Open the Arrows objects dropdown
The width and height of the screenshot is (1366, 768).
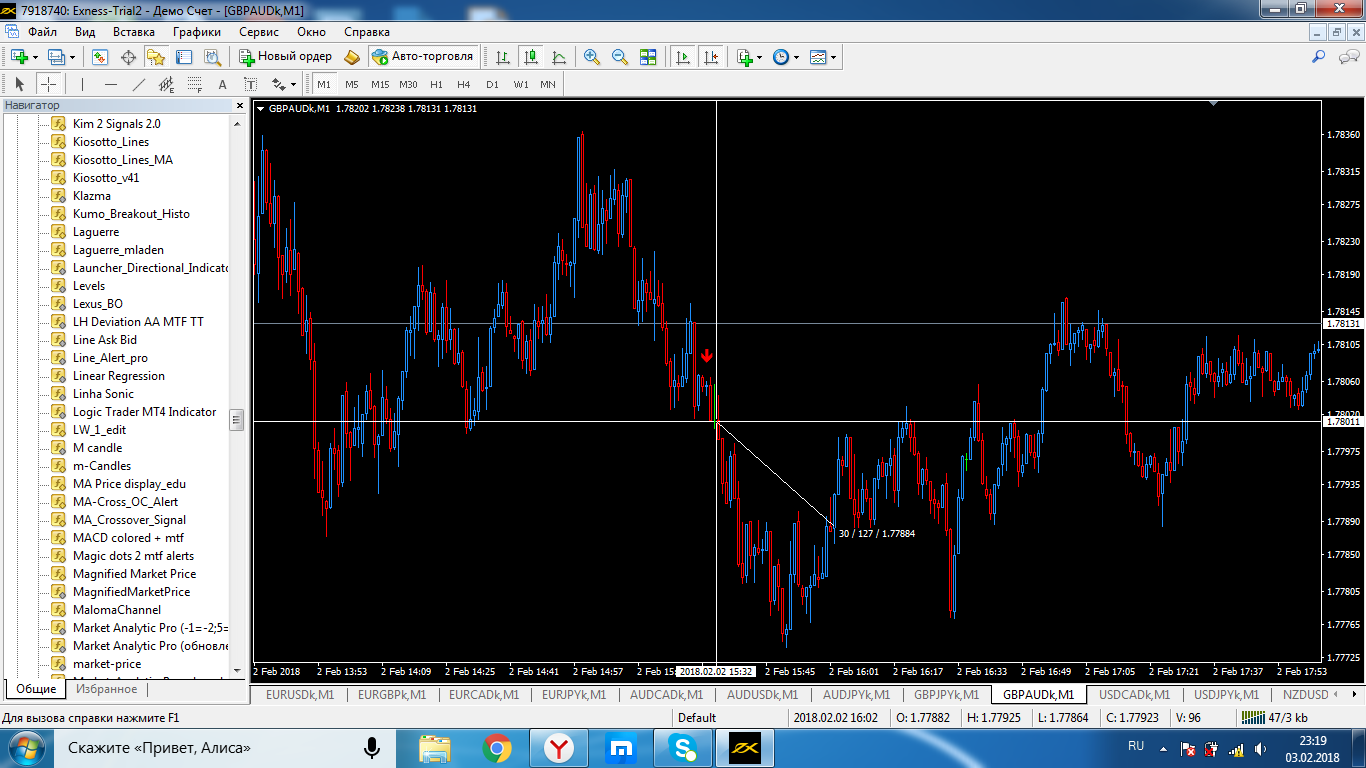coord(284,84)
